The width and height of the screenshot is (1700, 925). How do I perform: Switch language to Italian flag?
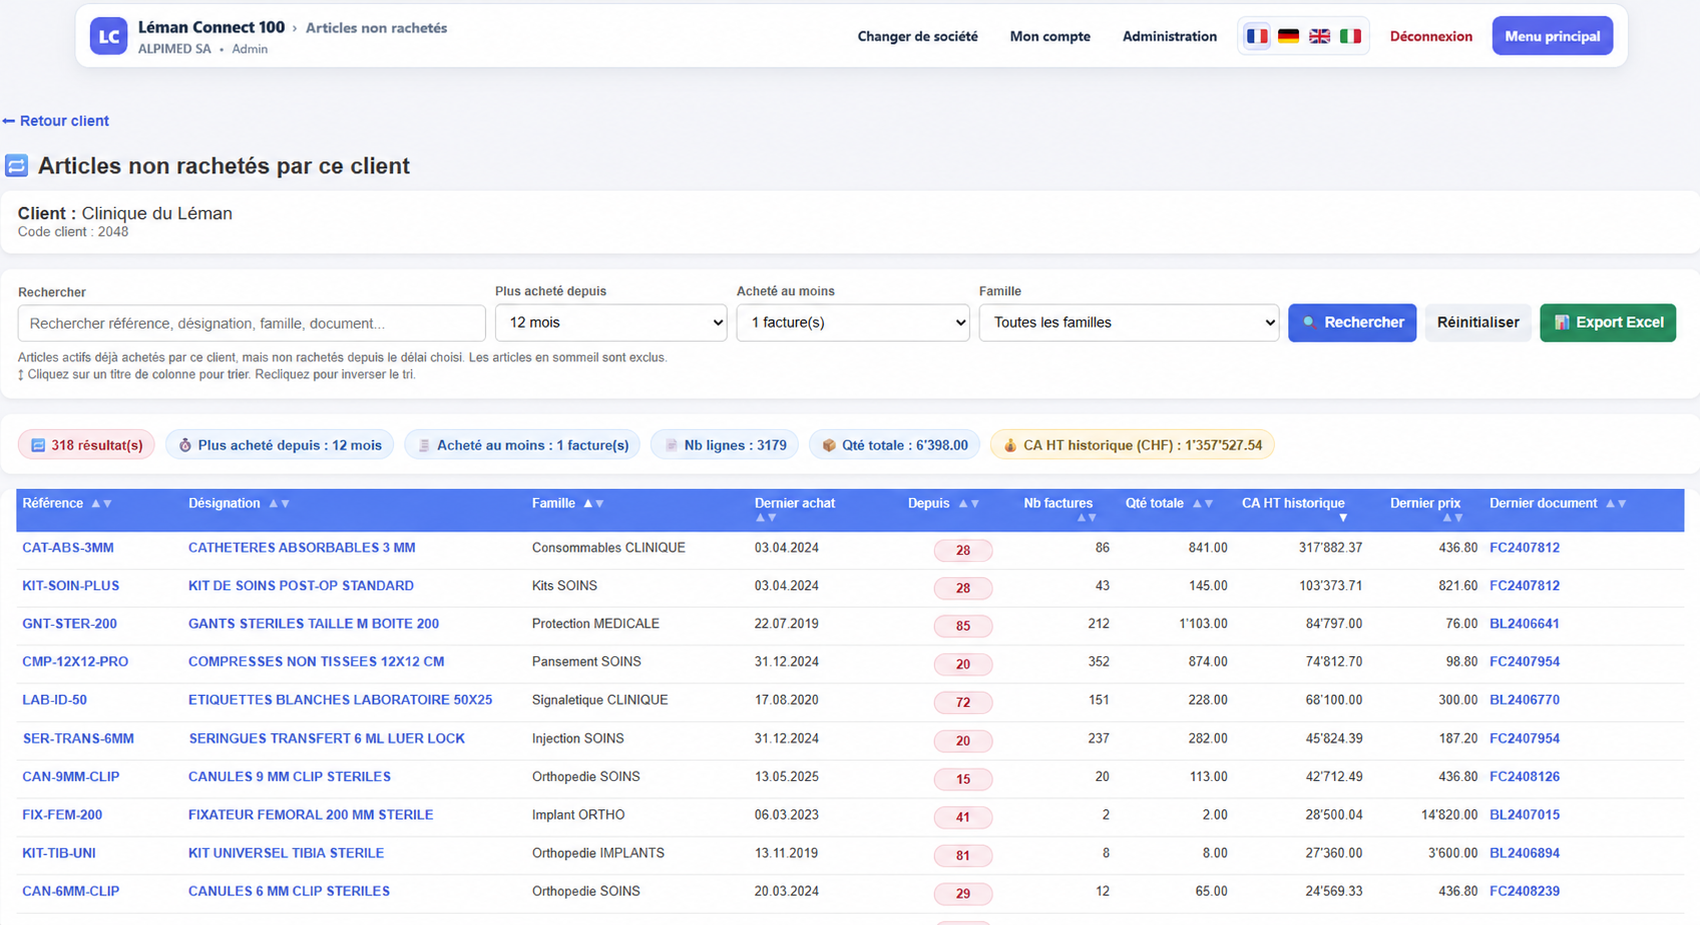click(x=1350, y=36)
